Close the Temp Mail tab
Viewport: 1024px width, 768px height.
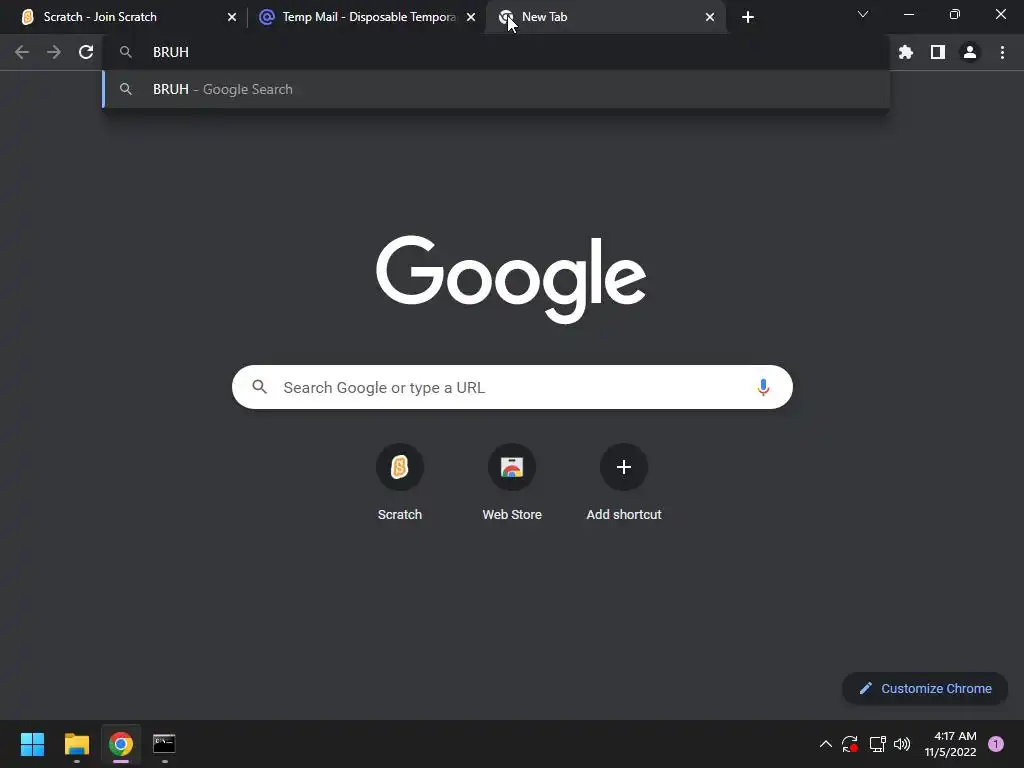tap(471, 17)
